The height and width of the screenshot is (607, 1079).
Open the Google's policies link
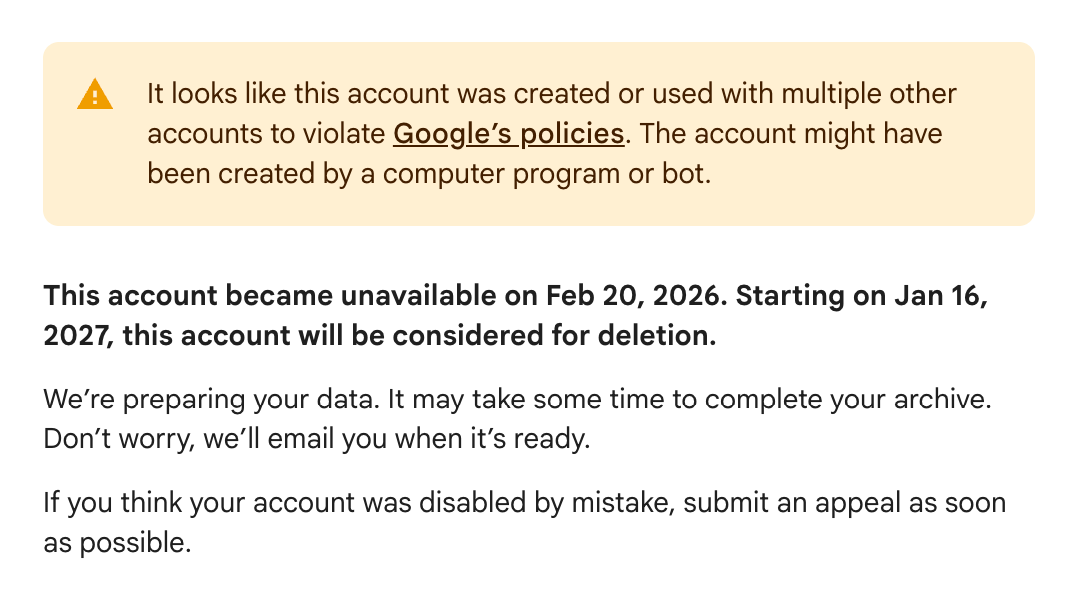click(508, 133)
